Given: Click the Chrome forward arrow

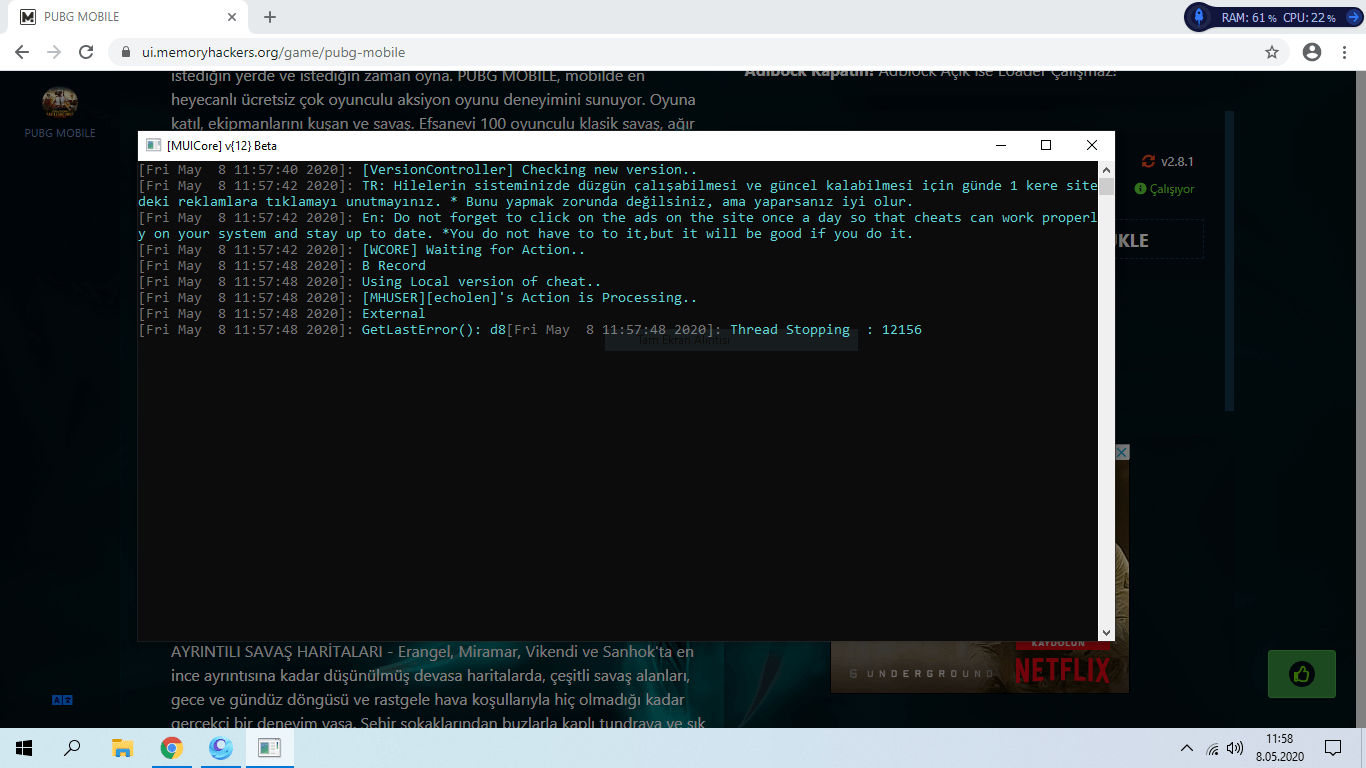Looking at the screenshot, I should coord(54,52).
